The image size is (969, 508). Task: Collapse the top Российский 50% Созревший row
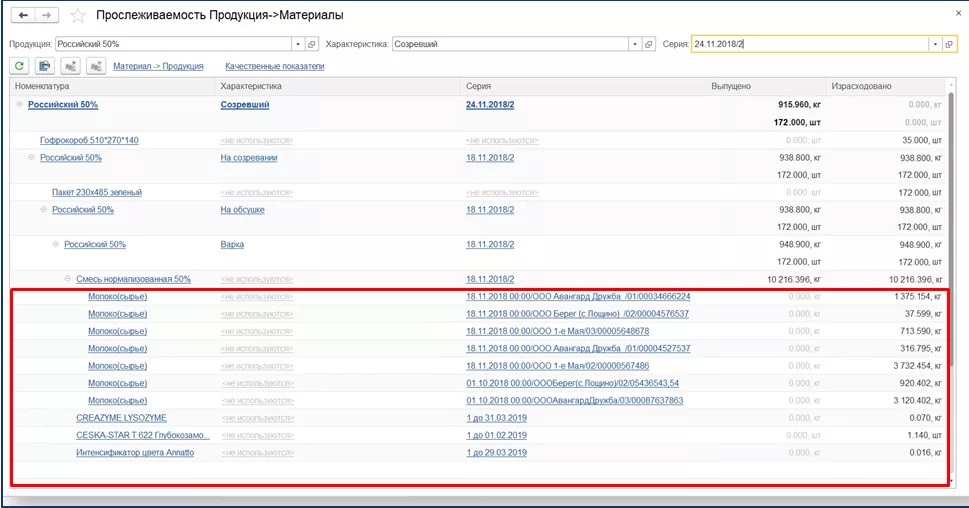pyautogui.click(x=19, y=104)
